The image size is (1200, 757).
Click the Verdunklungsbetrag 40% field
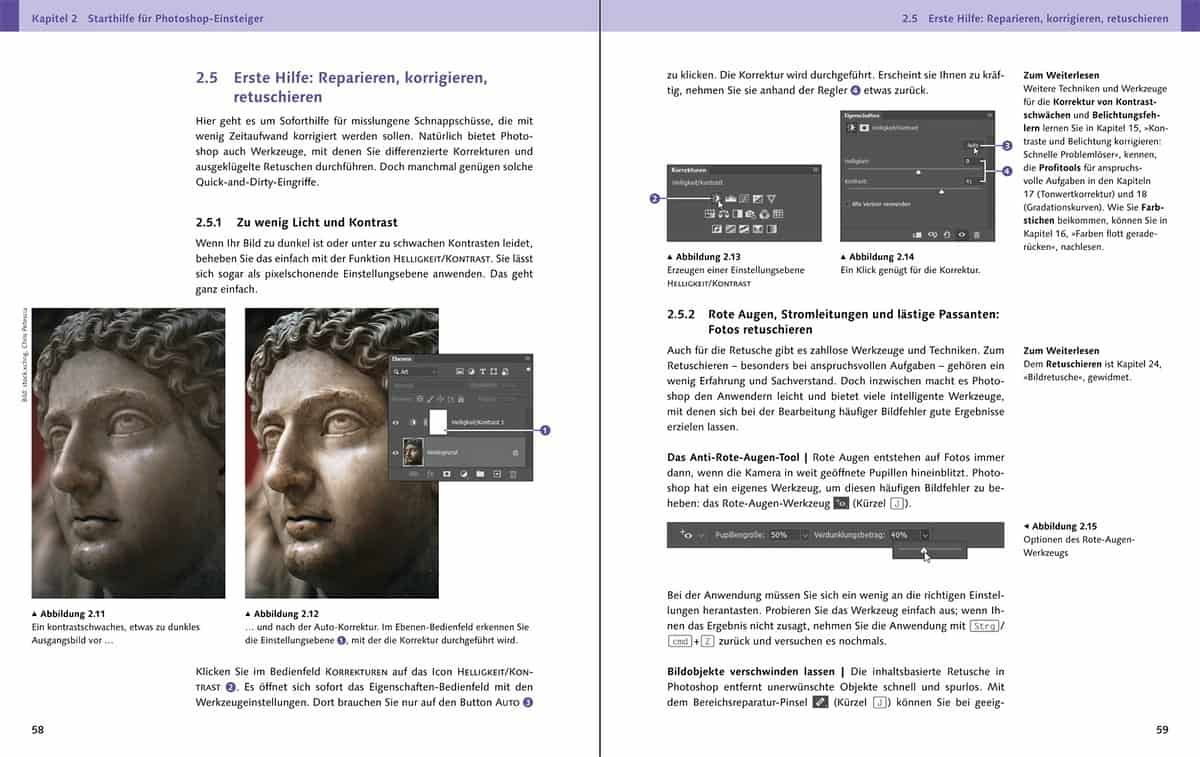[903, 535]
